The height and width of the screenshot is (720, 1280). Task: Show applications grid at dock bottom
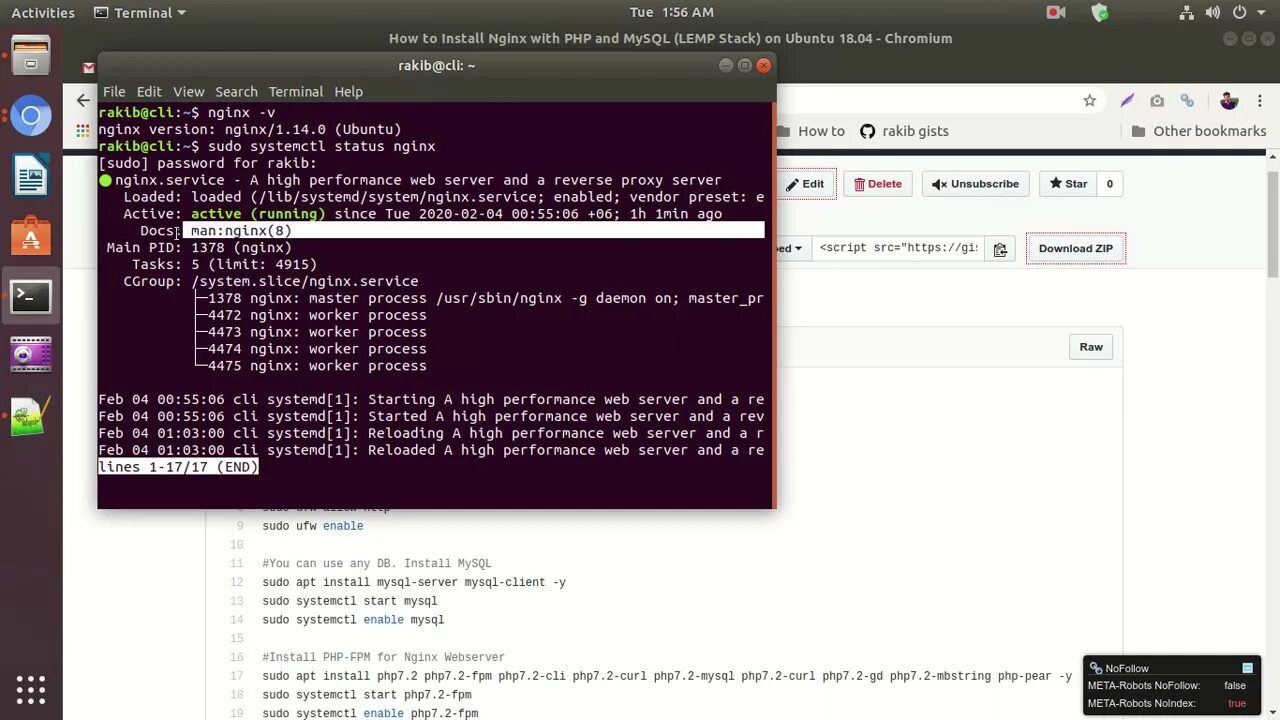31,689
